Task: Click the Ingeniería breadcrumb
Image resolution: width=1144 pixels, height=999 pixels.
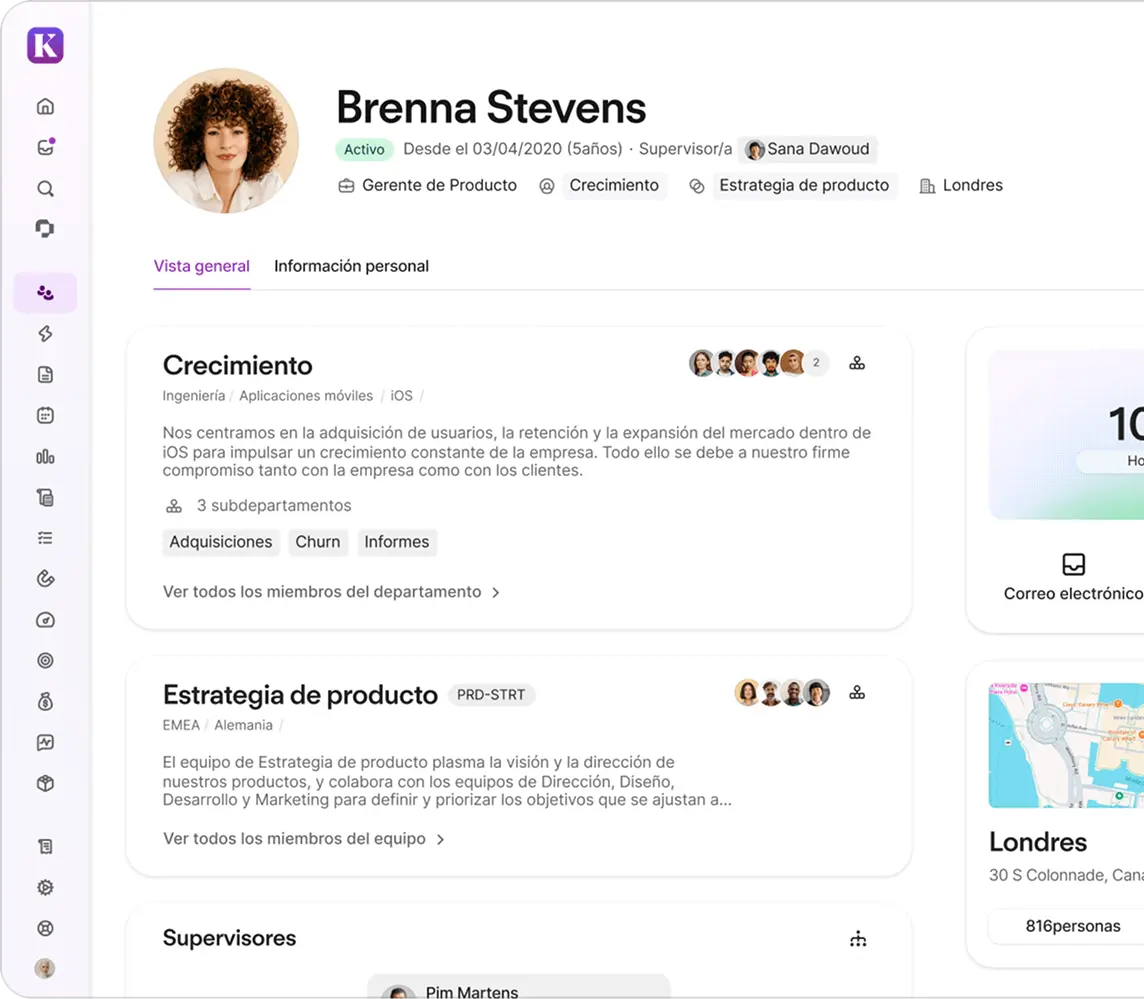Action: 193,396
